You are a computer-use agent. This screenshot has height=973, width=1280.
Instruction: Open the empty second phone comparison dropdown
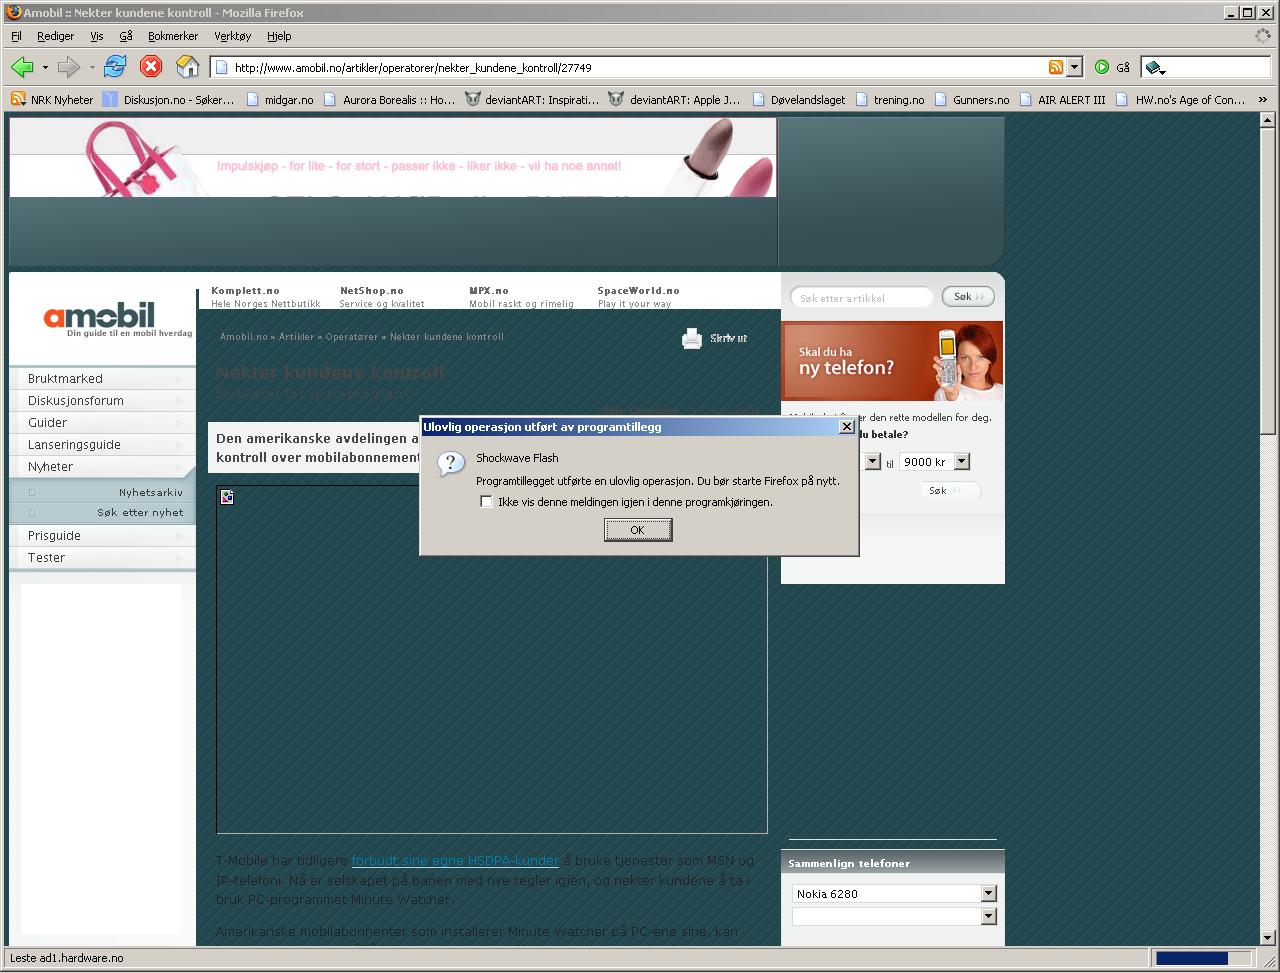(988, 916)
